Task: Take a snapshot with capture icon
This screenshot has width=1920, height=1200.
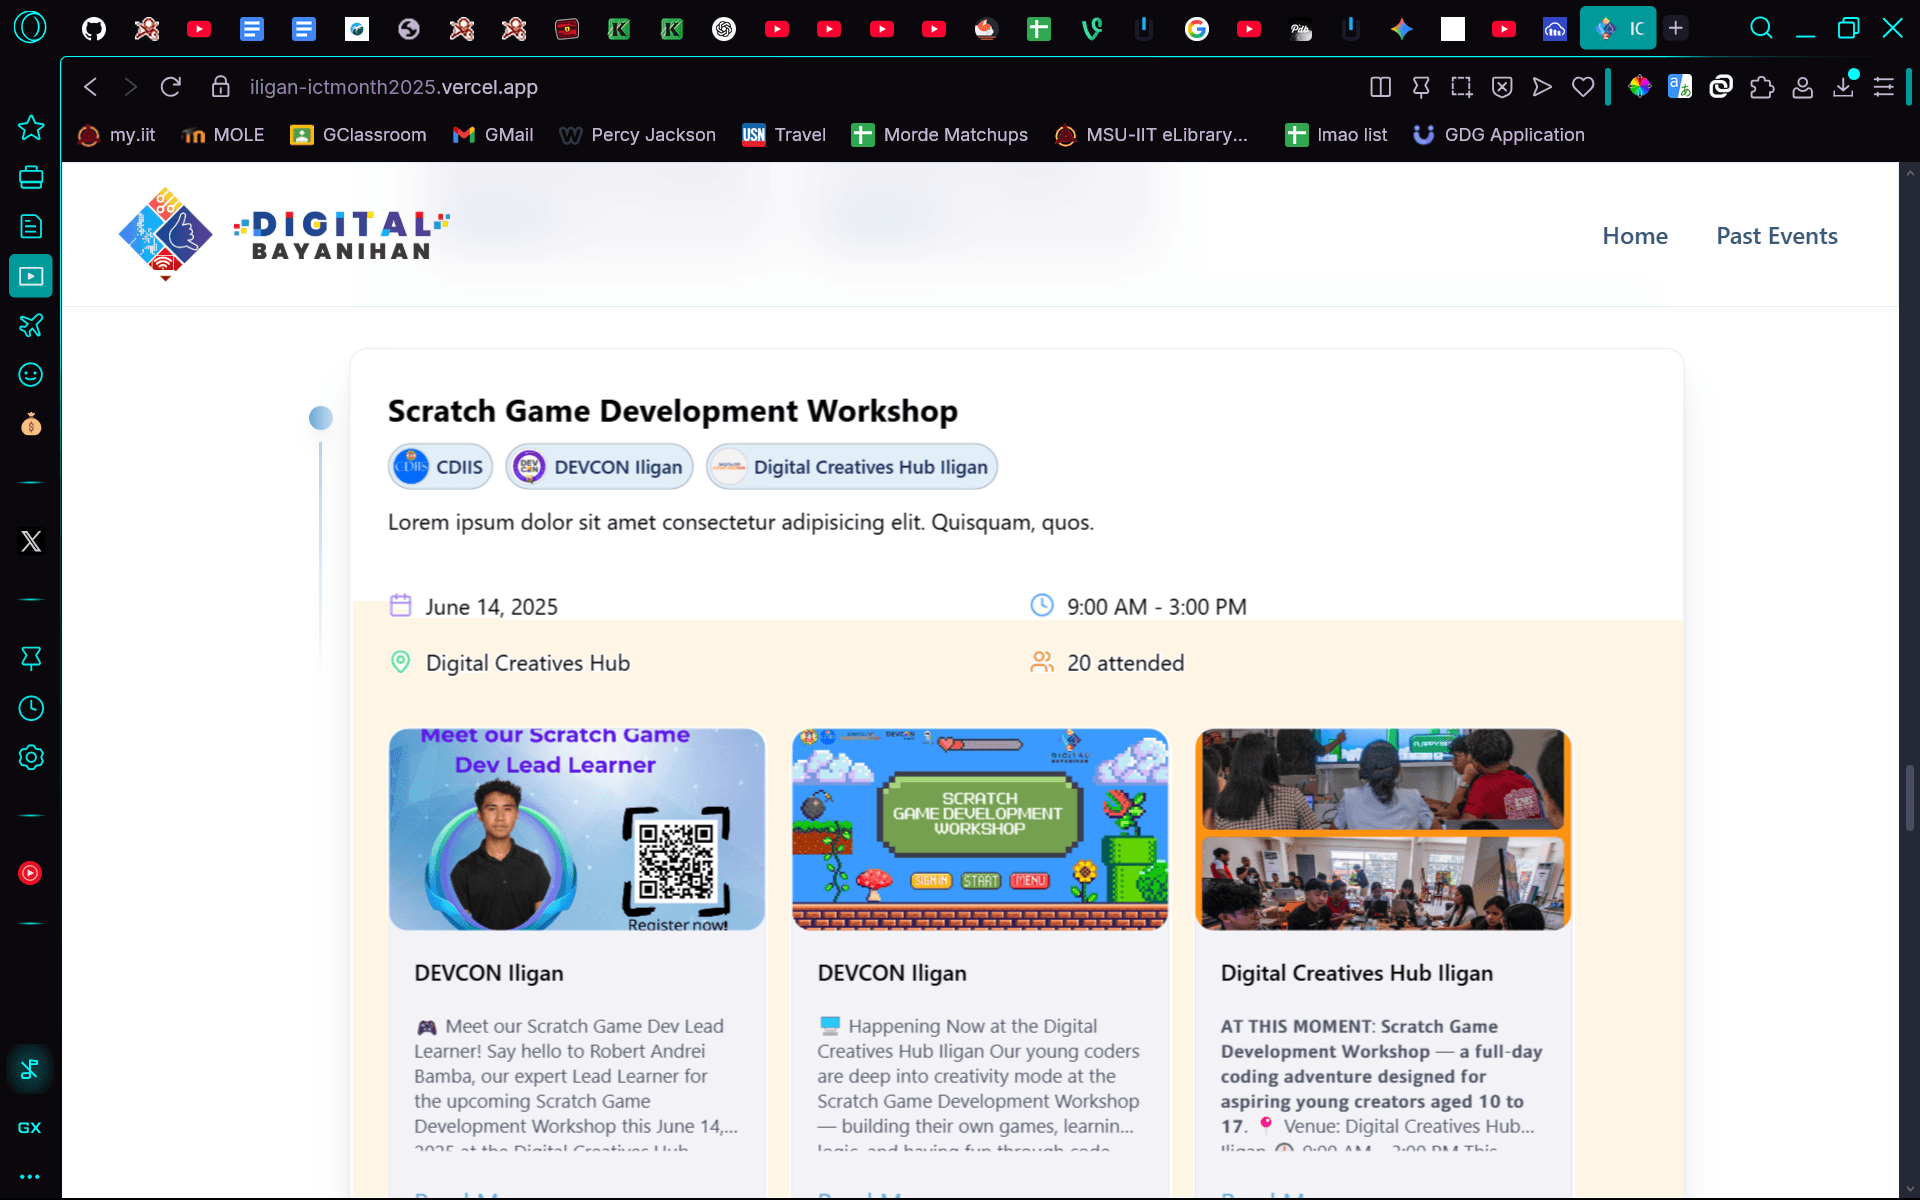Action: coord(1461,87)
